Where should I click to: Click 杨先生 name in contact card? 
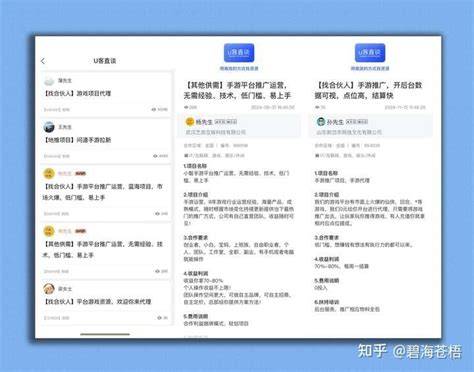(204, 122)
